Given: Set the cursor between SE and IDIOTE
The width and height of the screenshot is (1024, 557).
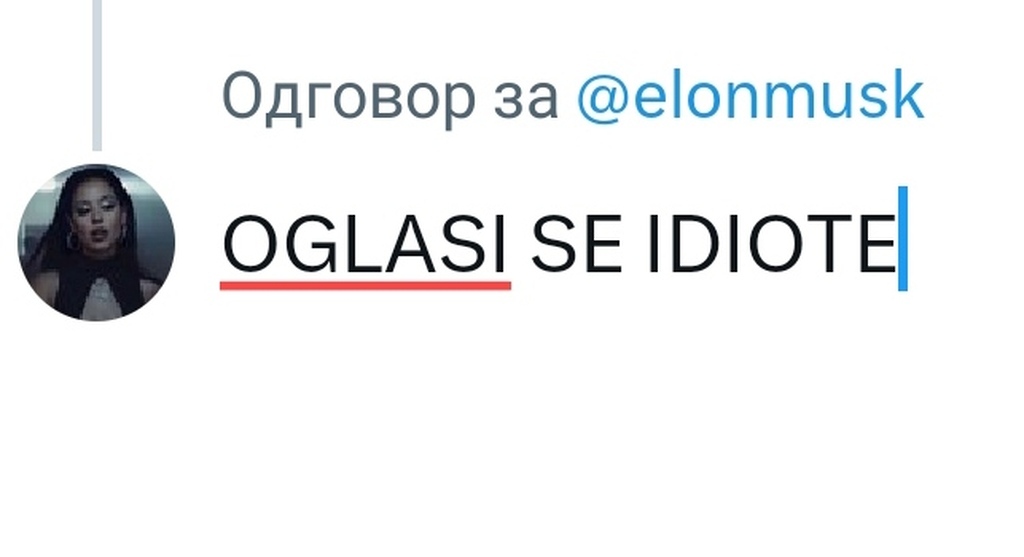Looking at the screenshot, I should point(635,244).
